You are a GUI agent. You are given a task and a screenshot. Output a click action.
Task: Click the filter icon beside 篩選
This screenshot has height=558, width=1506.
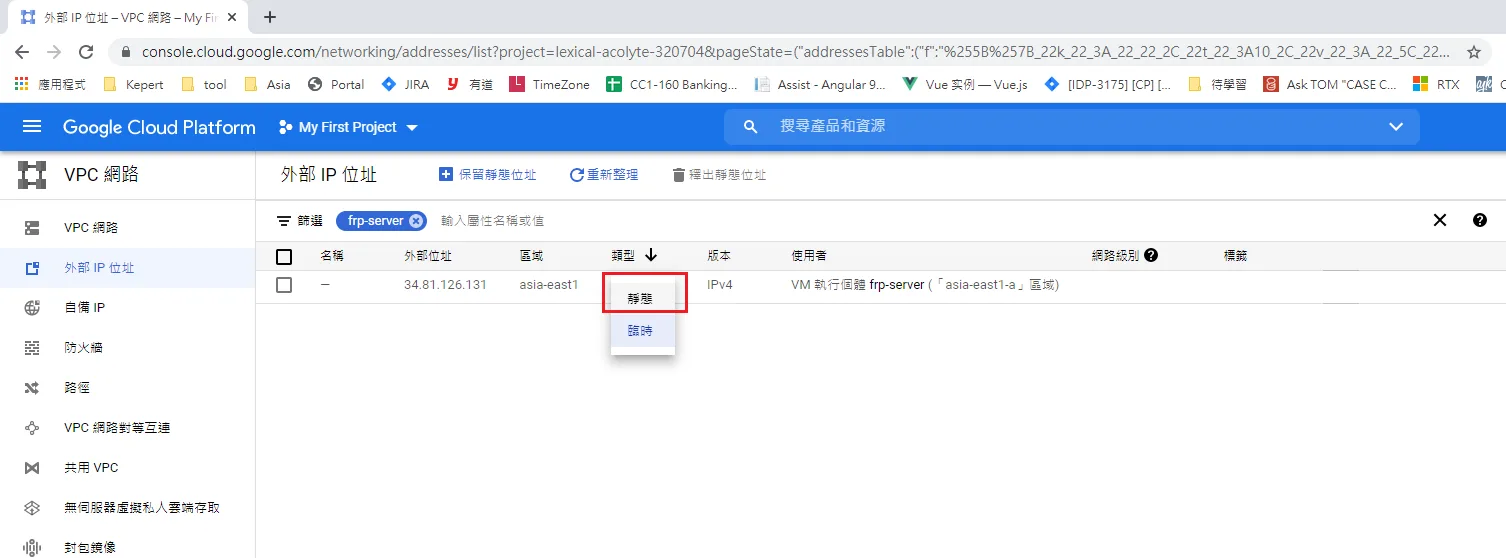pos(285,221)
